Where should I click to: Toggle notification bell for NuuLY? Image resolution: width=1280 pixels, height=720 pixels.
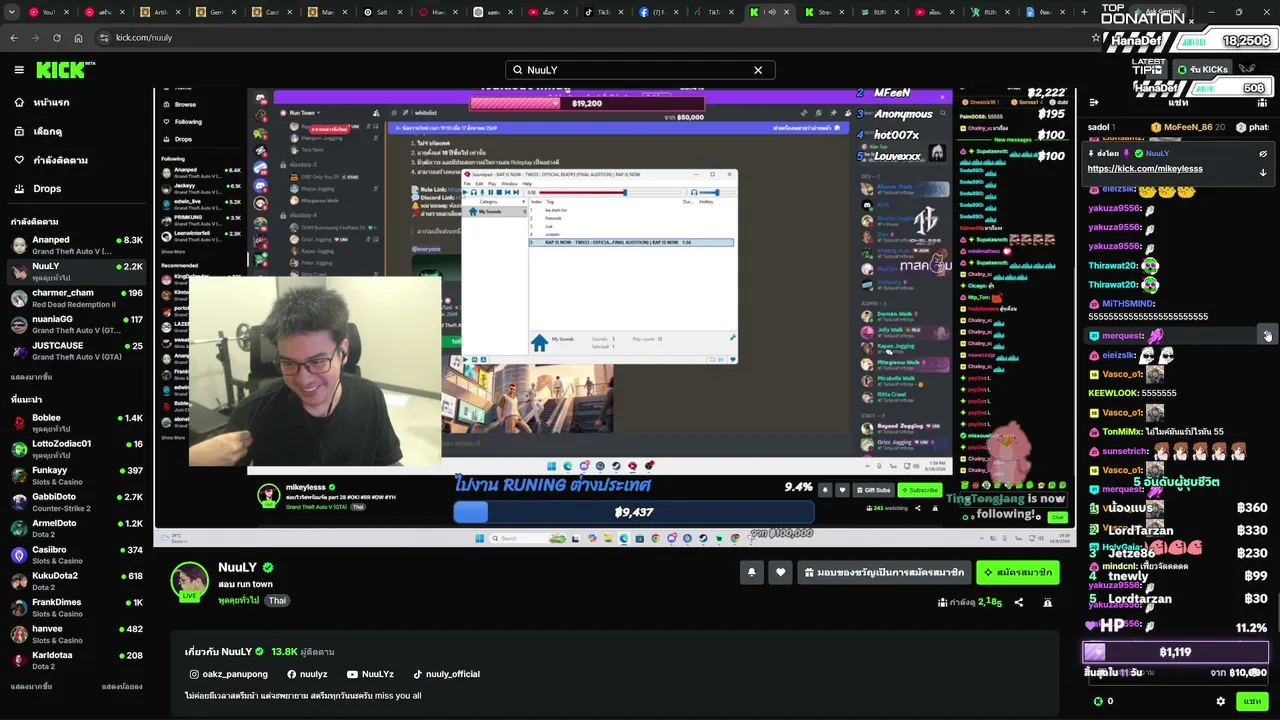point(752,572)
